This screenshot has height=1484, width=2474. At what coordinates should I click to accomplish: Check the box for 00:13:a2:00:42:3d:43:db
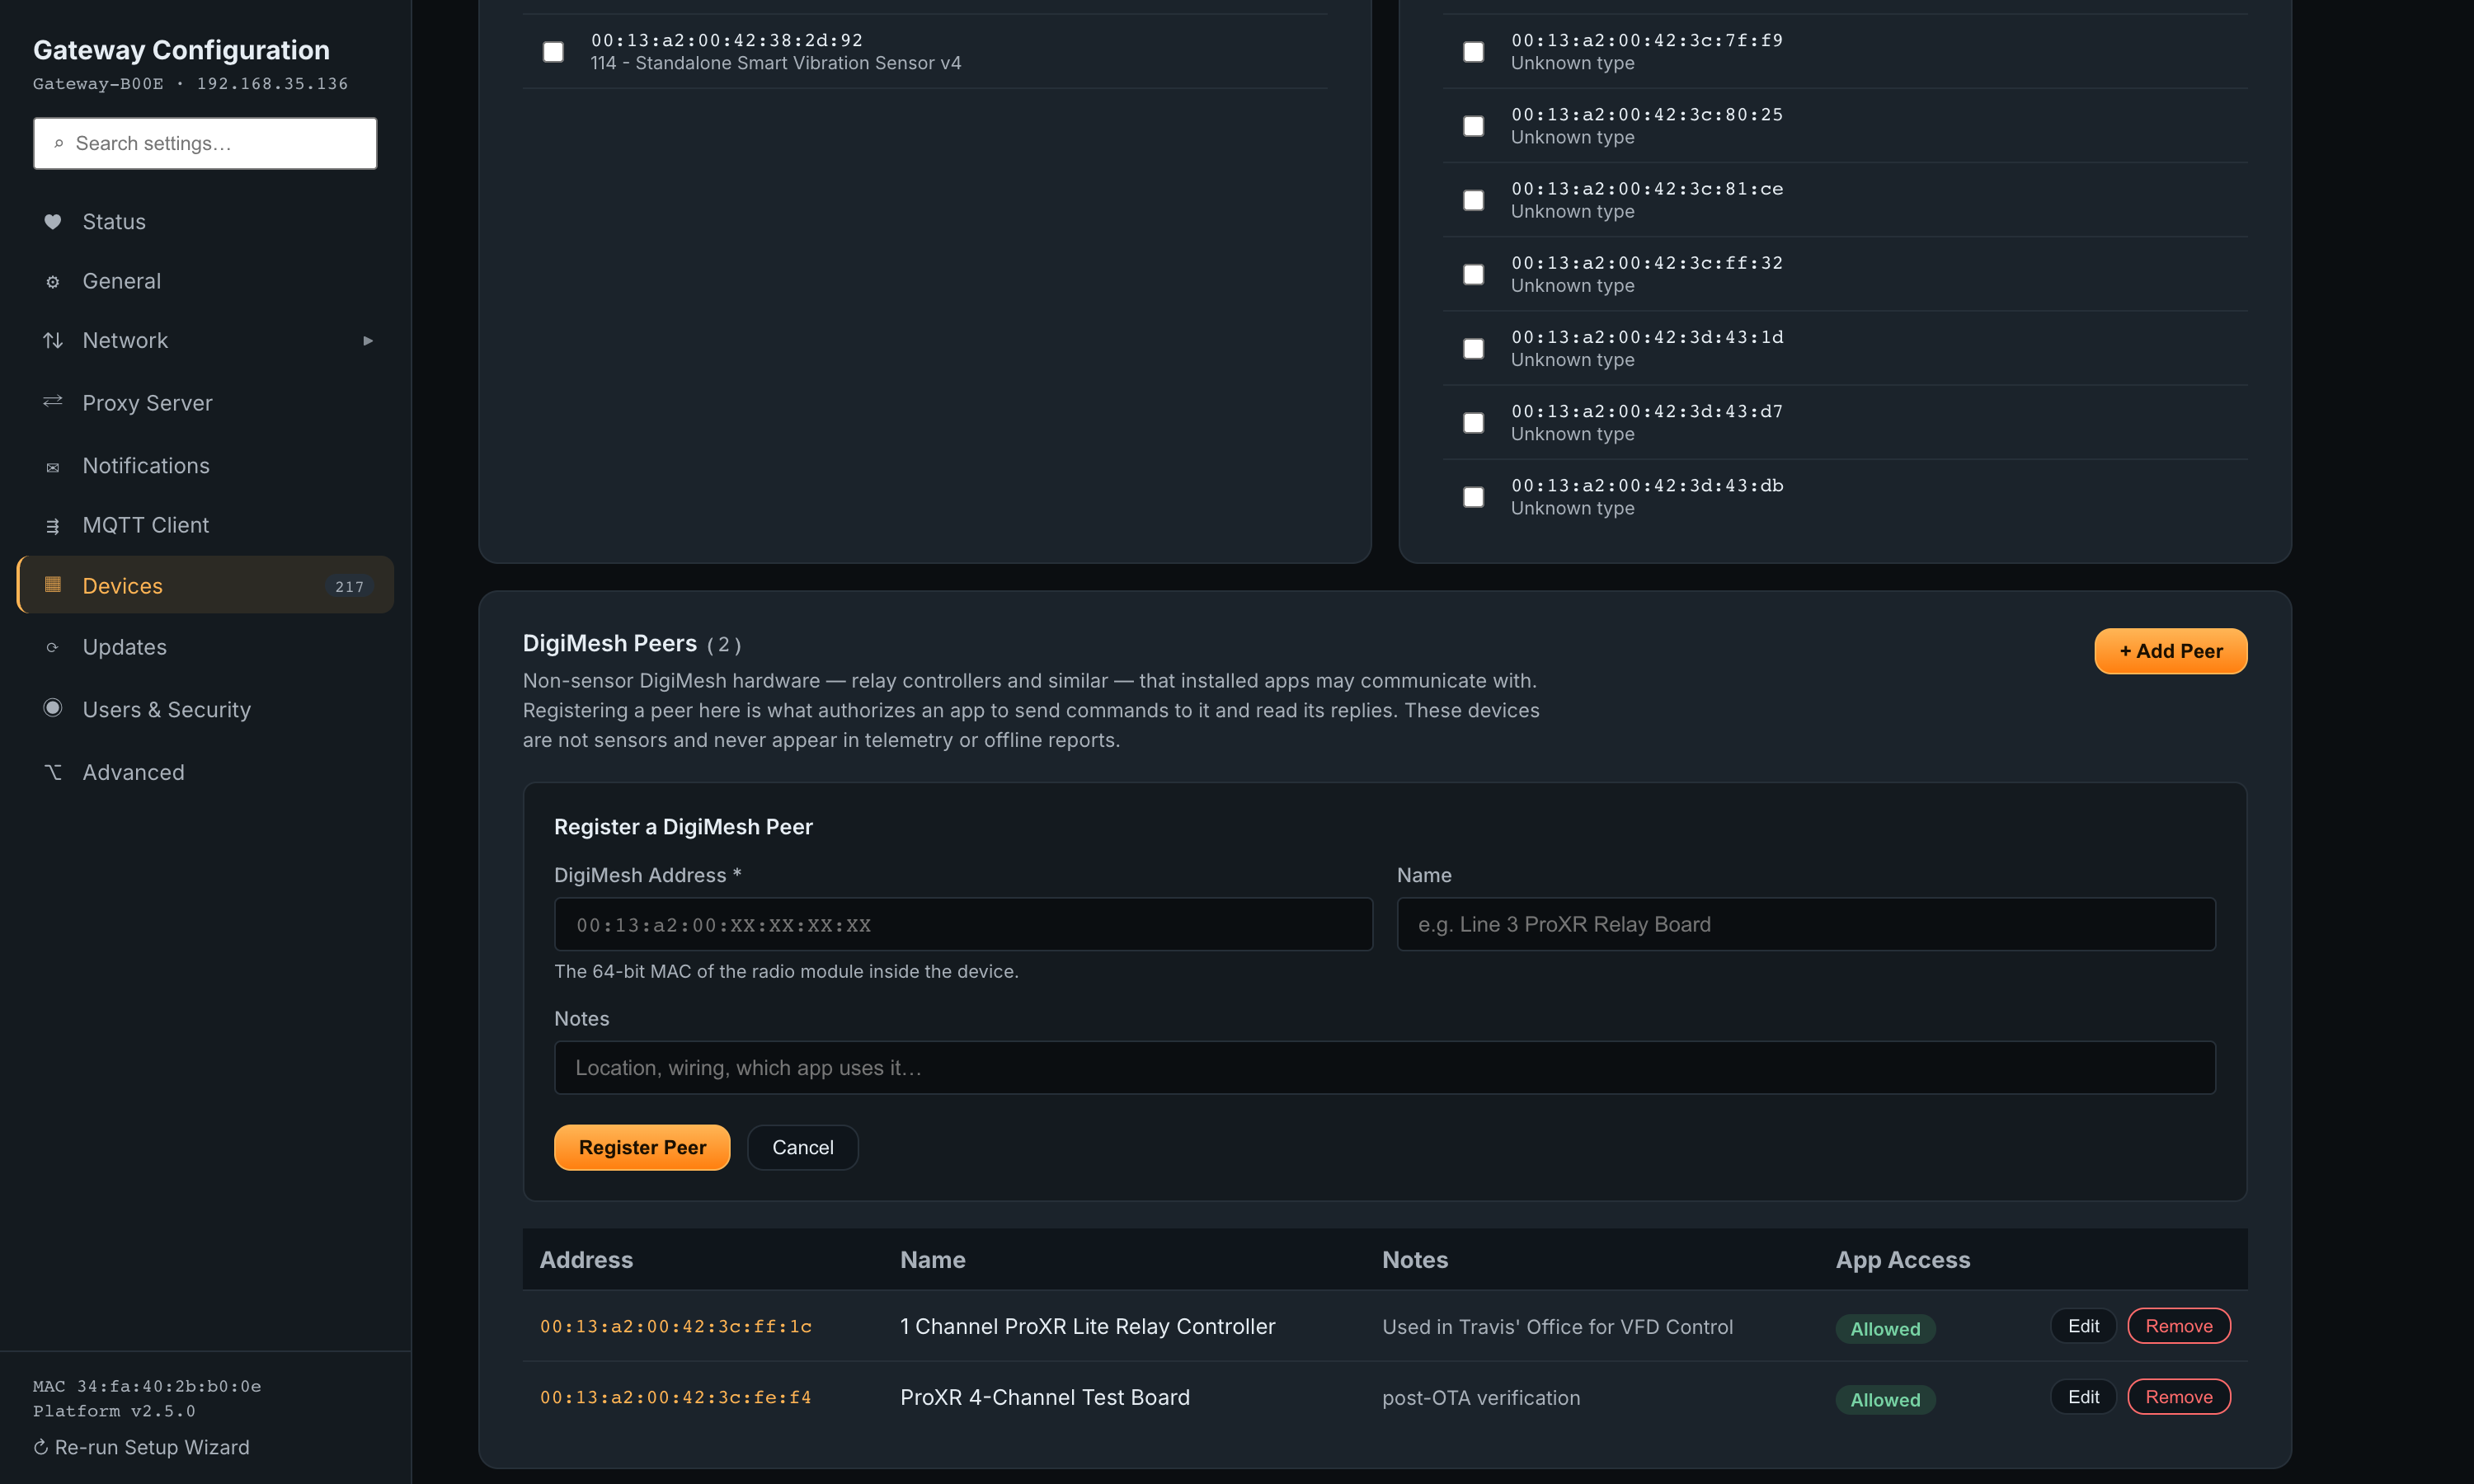1473,497
